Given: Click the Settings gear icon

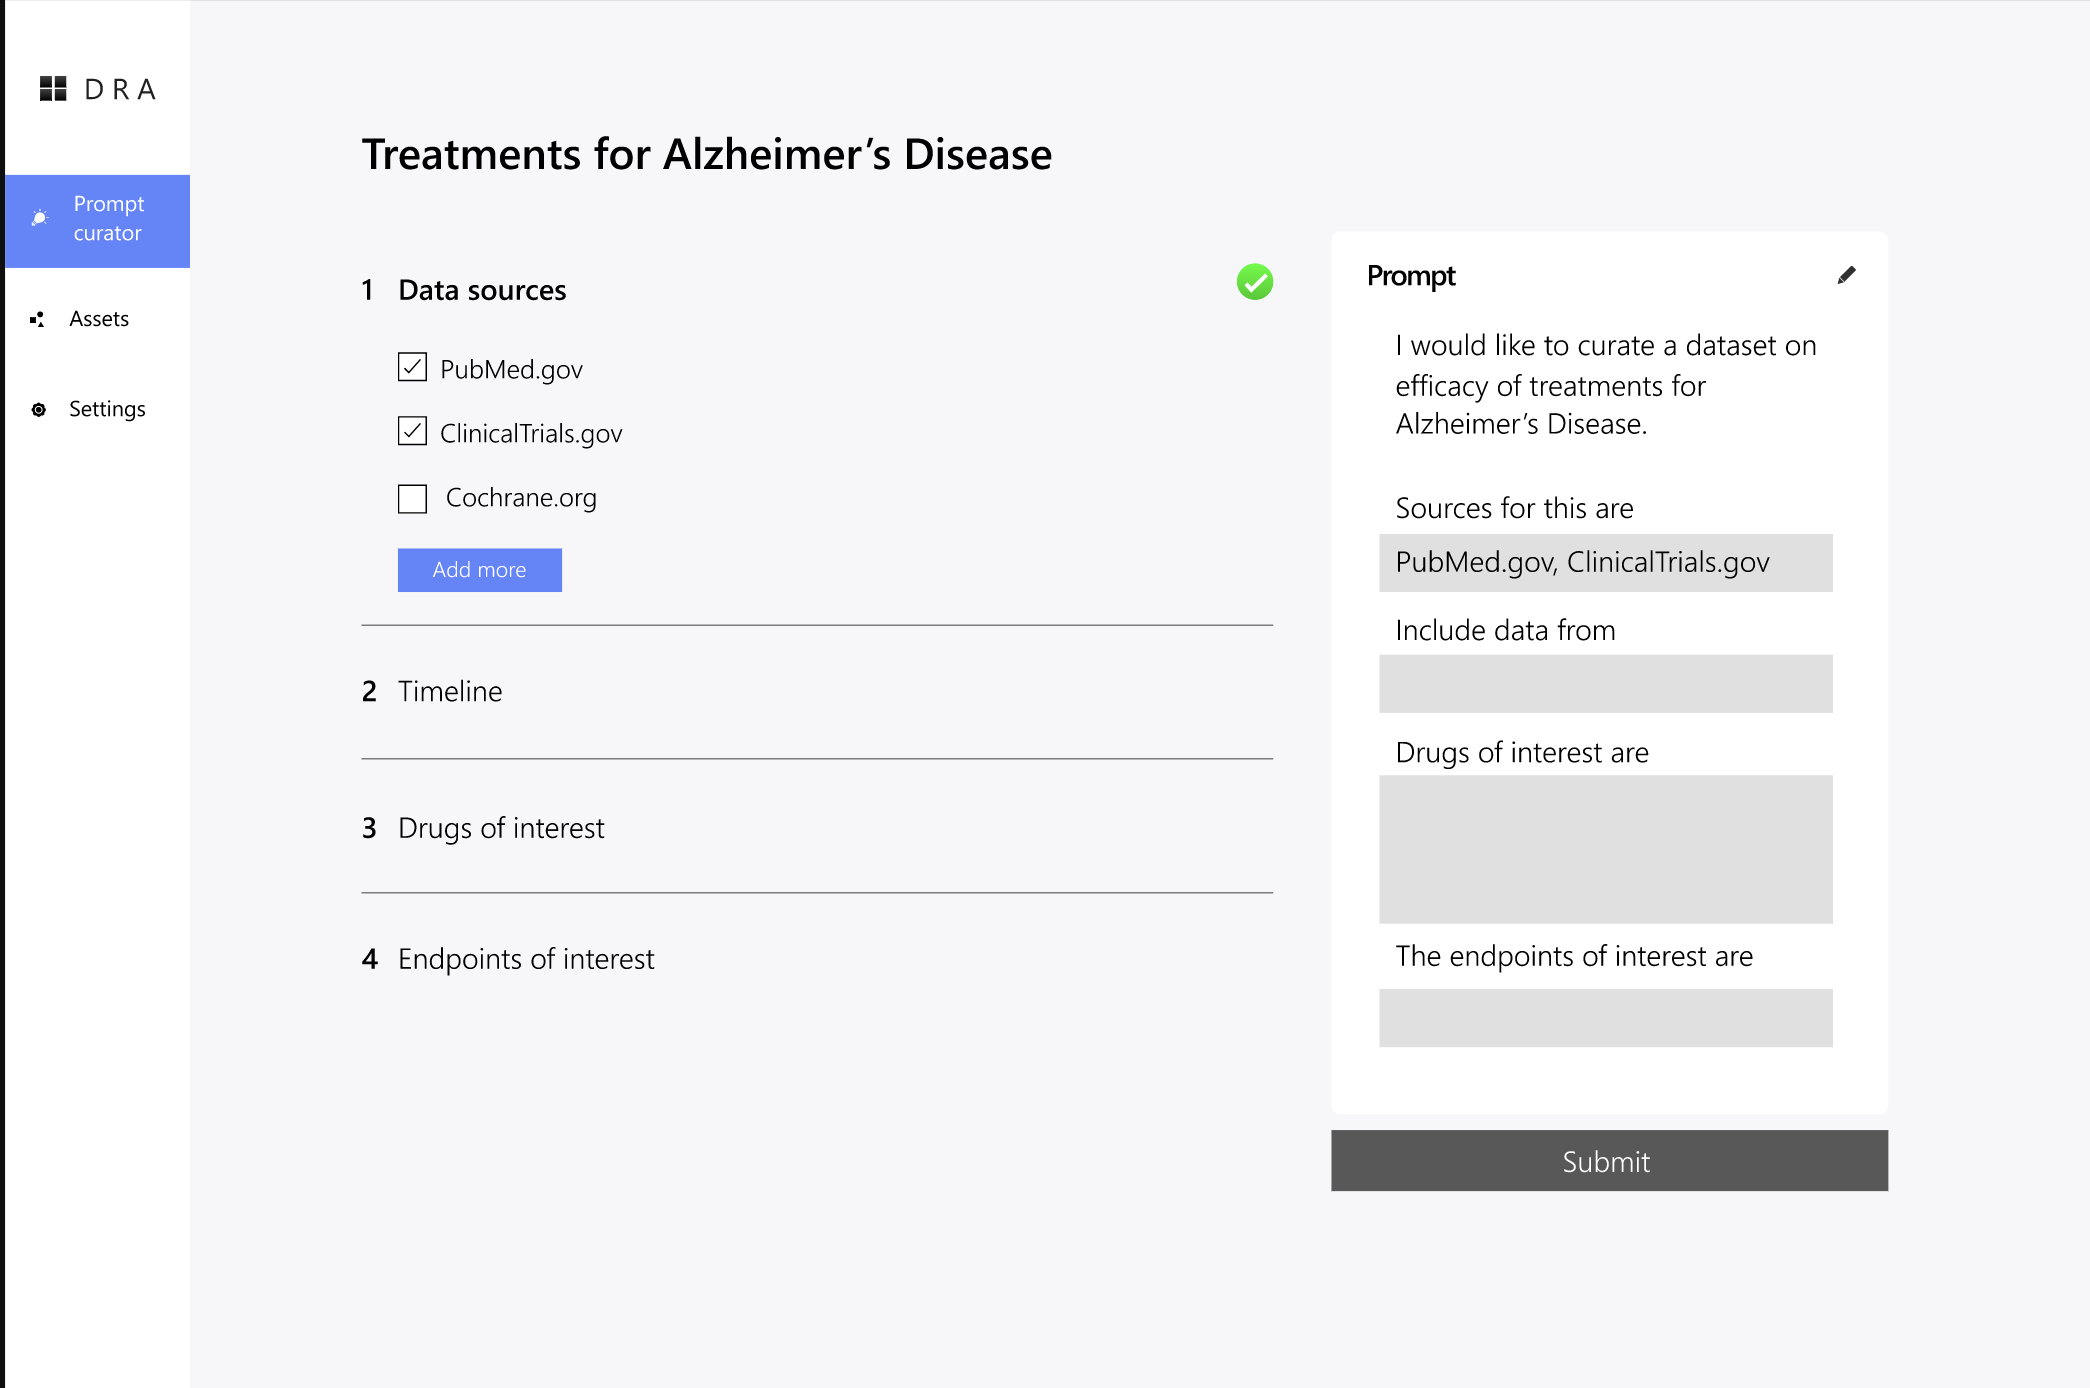Looking at the screenshot, I should point(39,409).
